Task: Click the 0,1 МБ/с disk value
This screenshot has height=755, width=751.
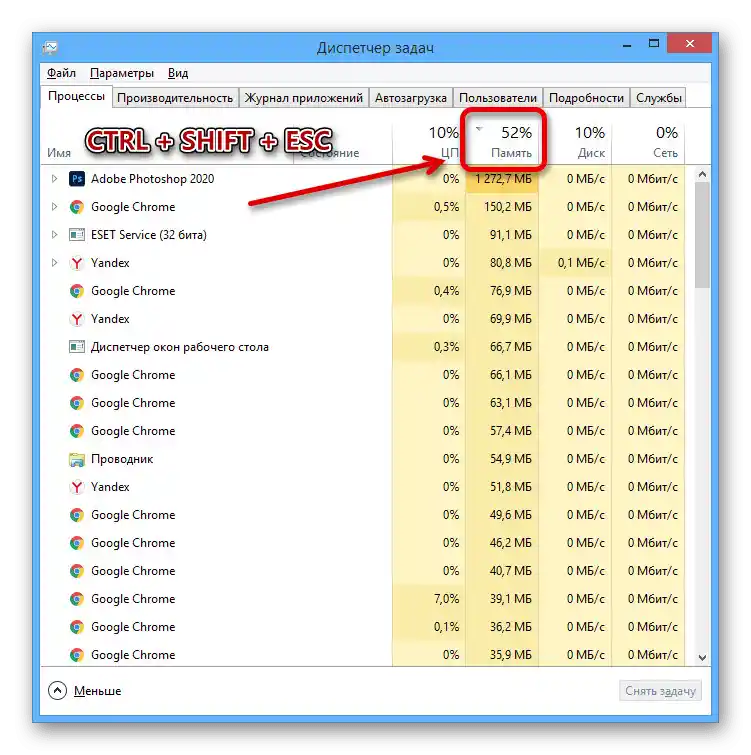Action: coord(581,263)
